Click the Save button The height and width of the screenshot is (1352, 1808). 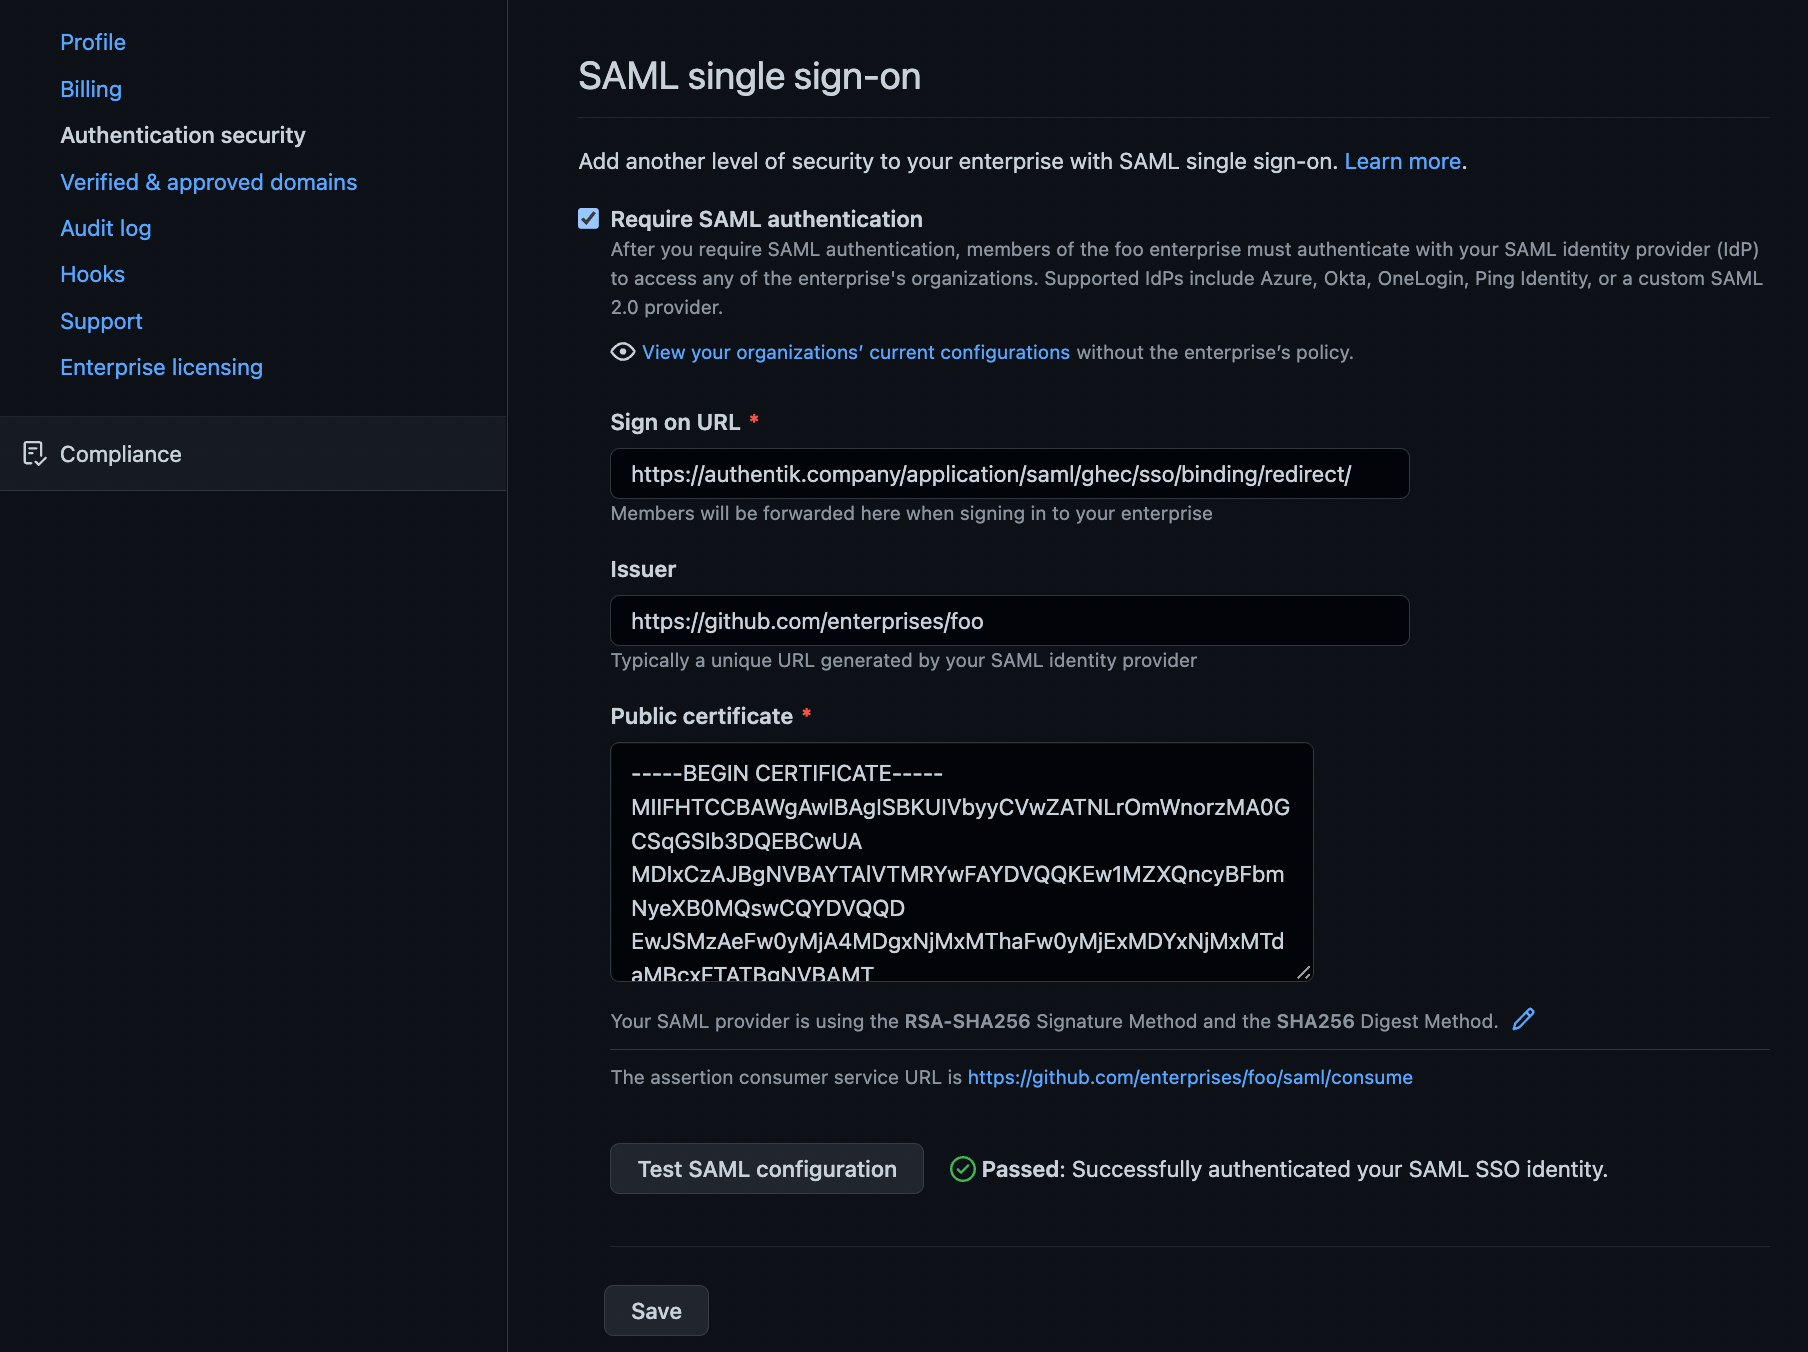[x=655, y=1310]
